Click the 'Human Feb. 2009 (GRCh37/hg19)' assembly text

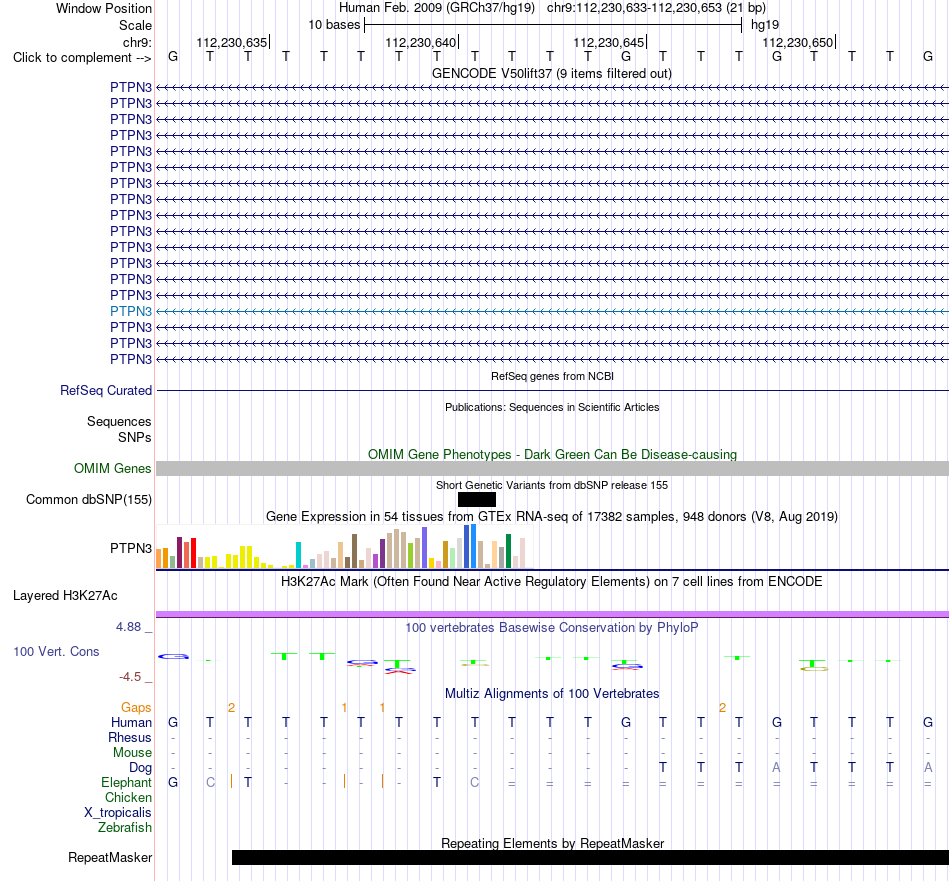pos(437,8)
